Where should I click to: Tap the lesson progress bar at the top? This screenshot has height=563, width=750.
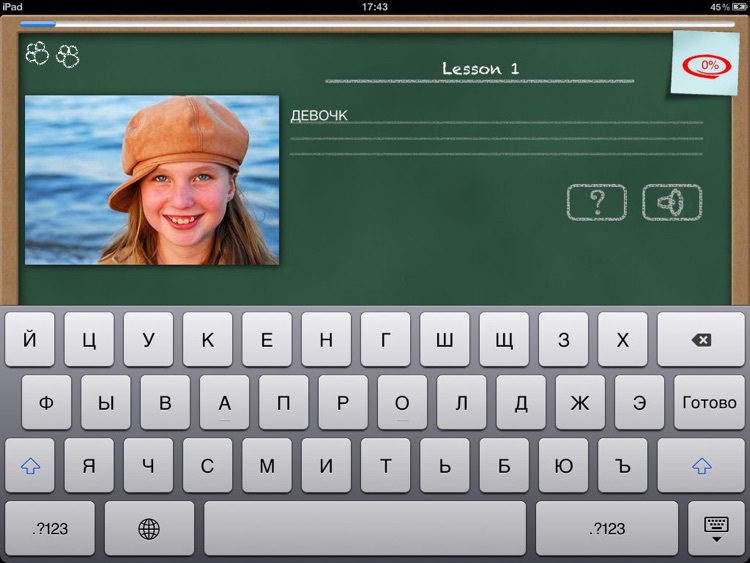pyautogui.click(x=377, y=24)
